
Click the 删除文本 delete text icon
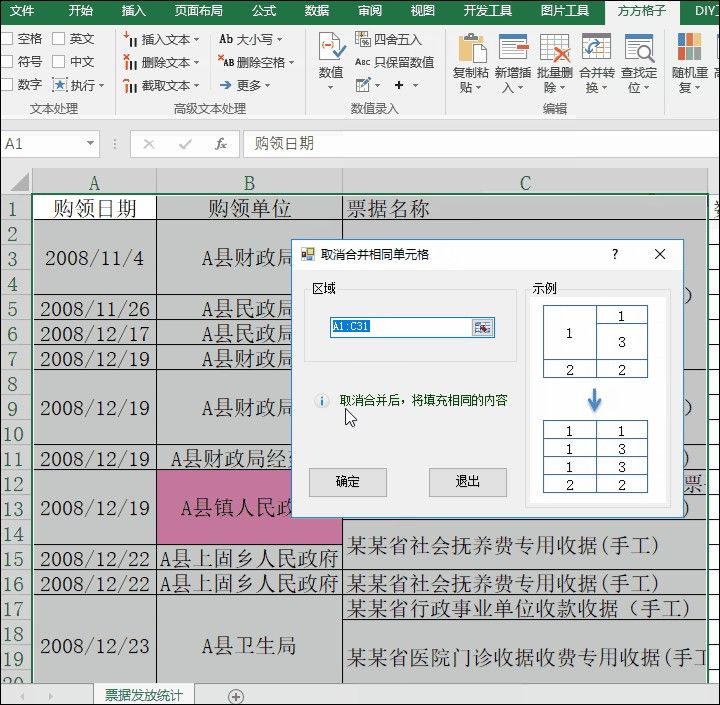click(130, 62)
